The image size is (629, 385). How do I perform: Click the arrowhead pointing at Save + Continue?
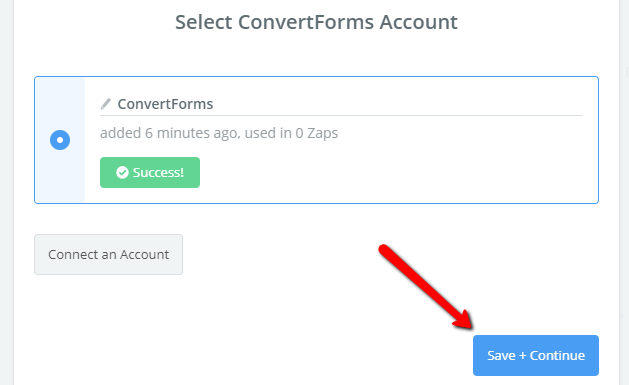(x=463, y=320)
